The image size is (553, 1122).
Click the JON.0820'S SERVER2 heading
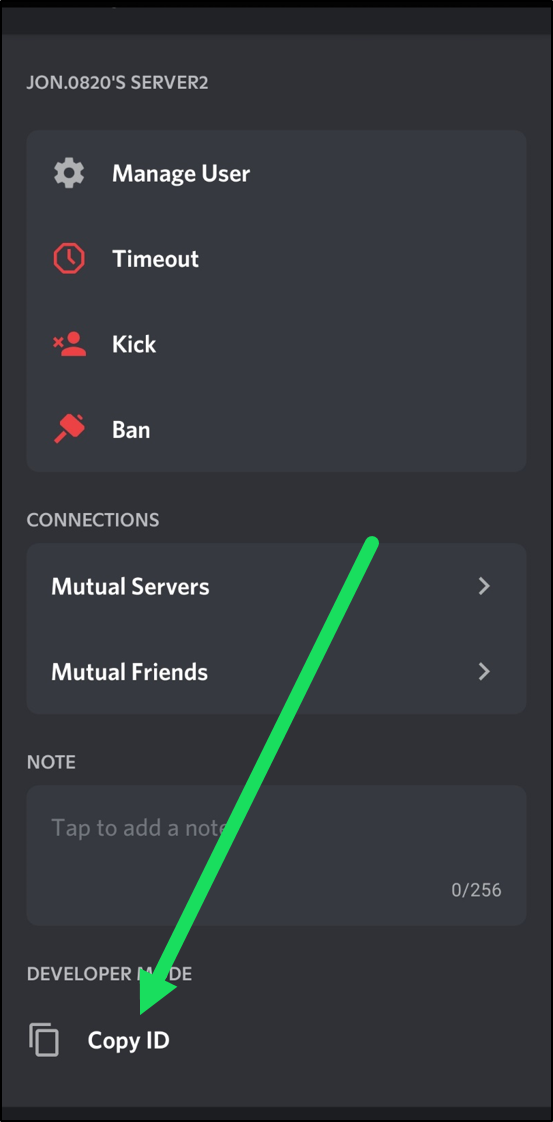click(117, 83)
